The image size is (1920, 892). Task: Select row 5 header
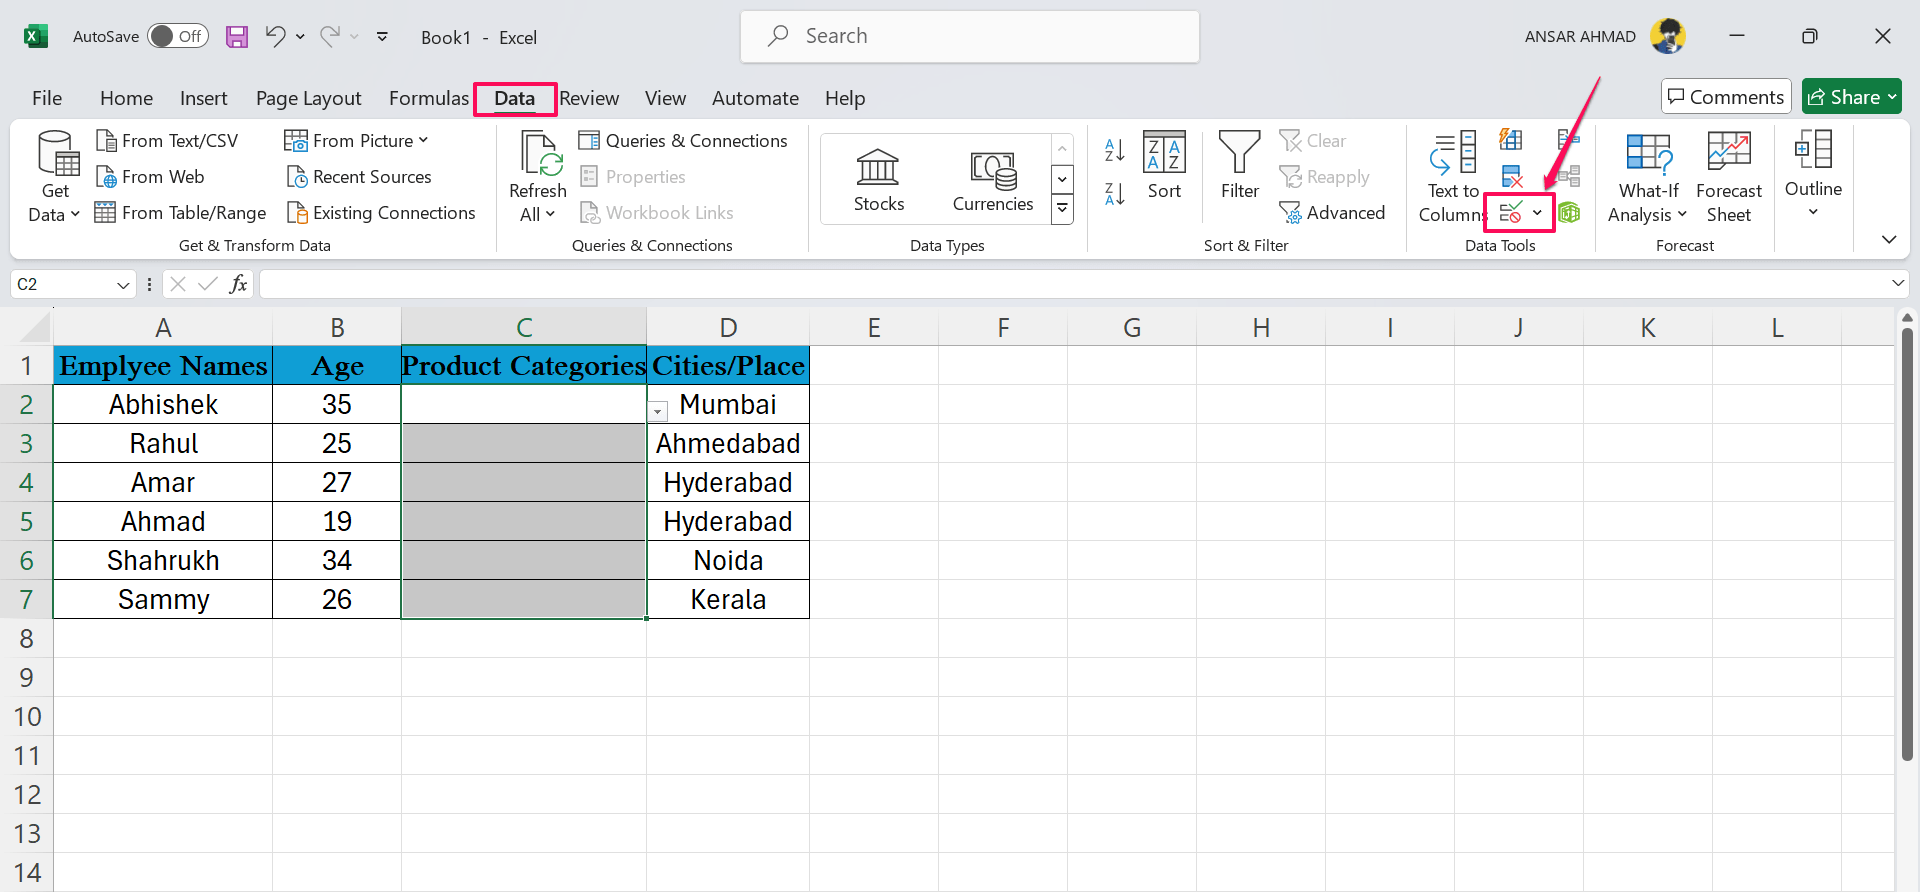tap(26, 521)
